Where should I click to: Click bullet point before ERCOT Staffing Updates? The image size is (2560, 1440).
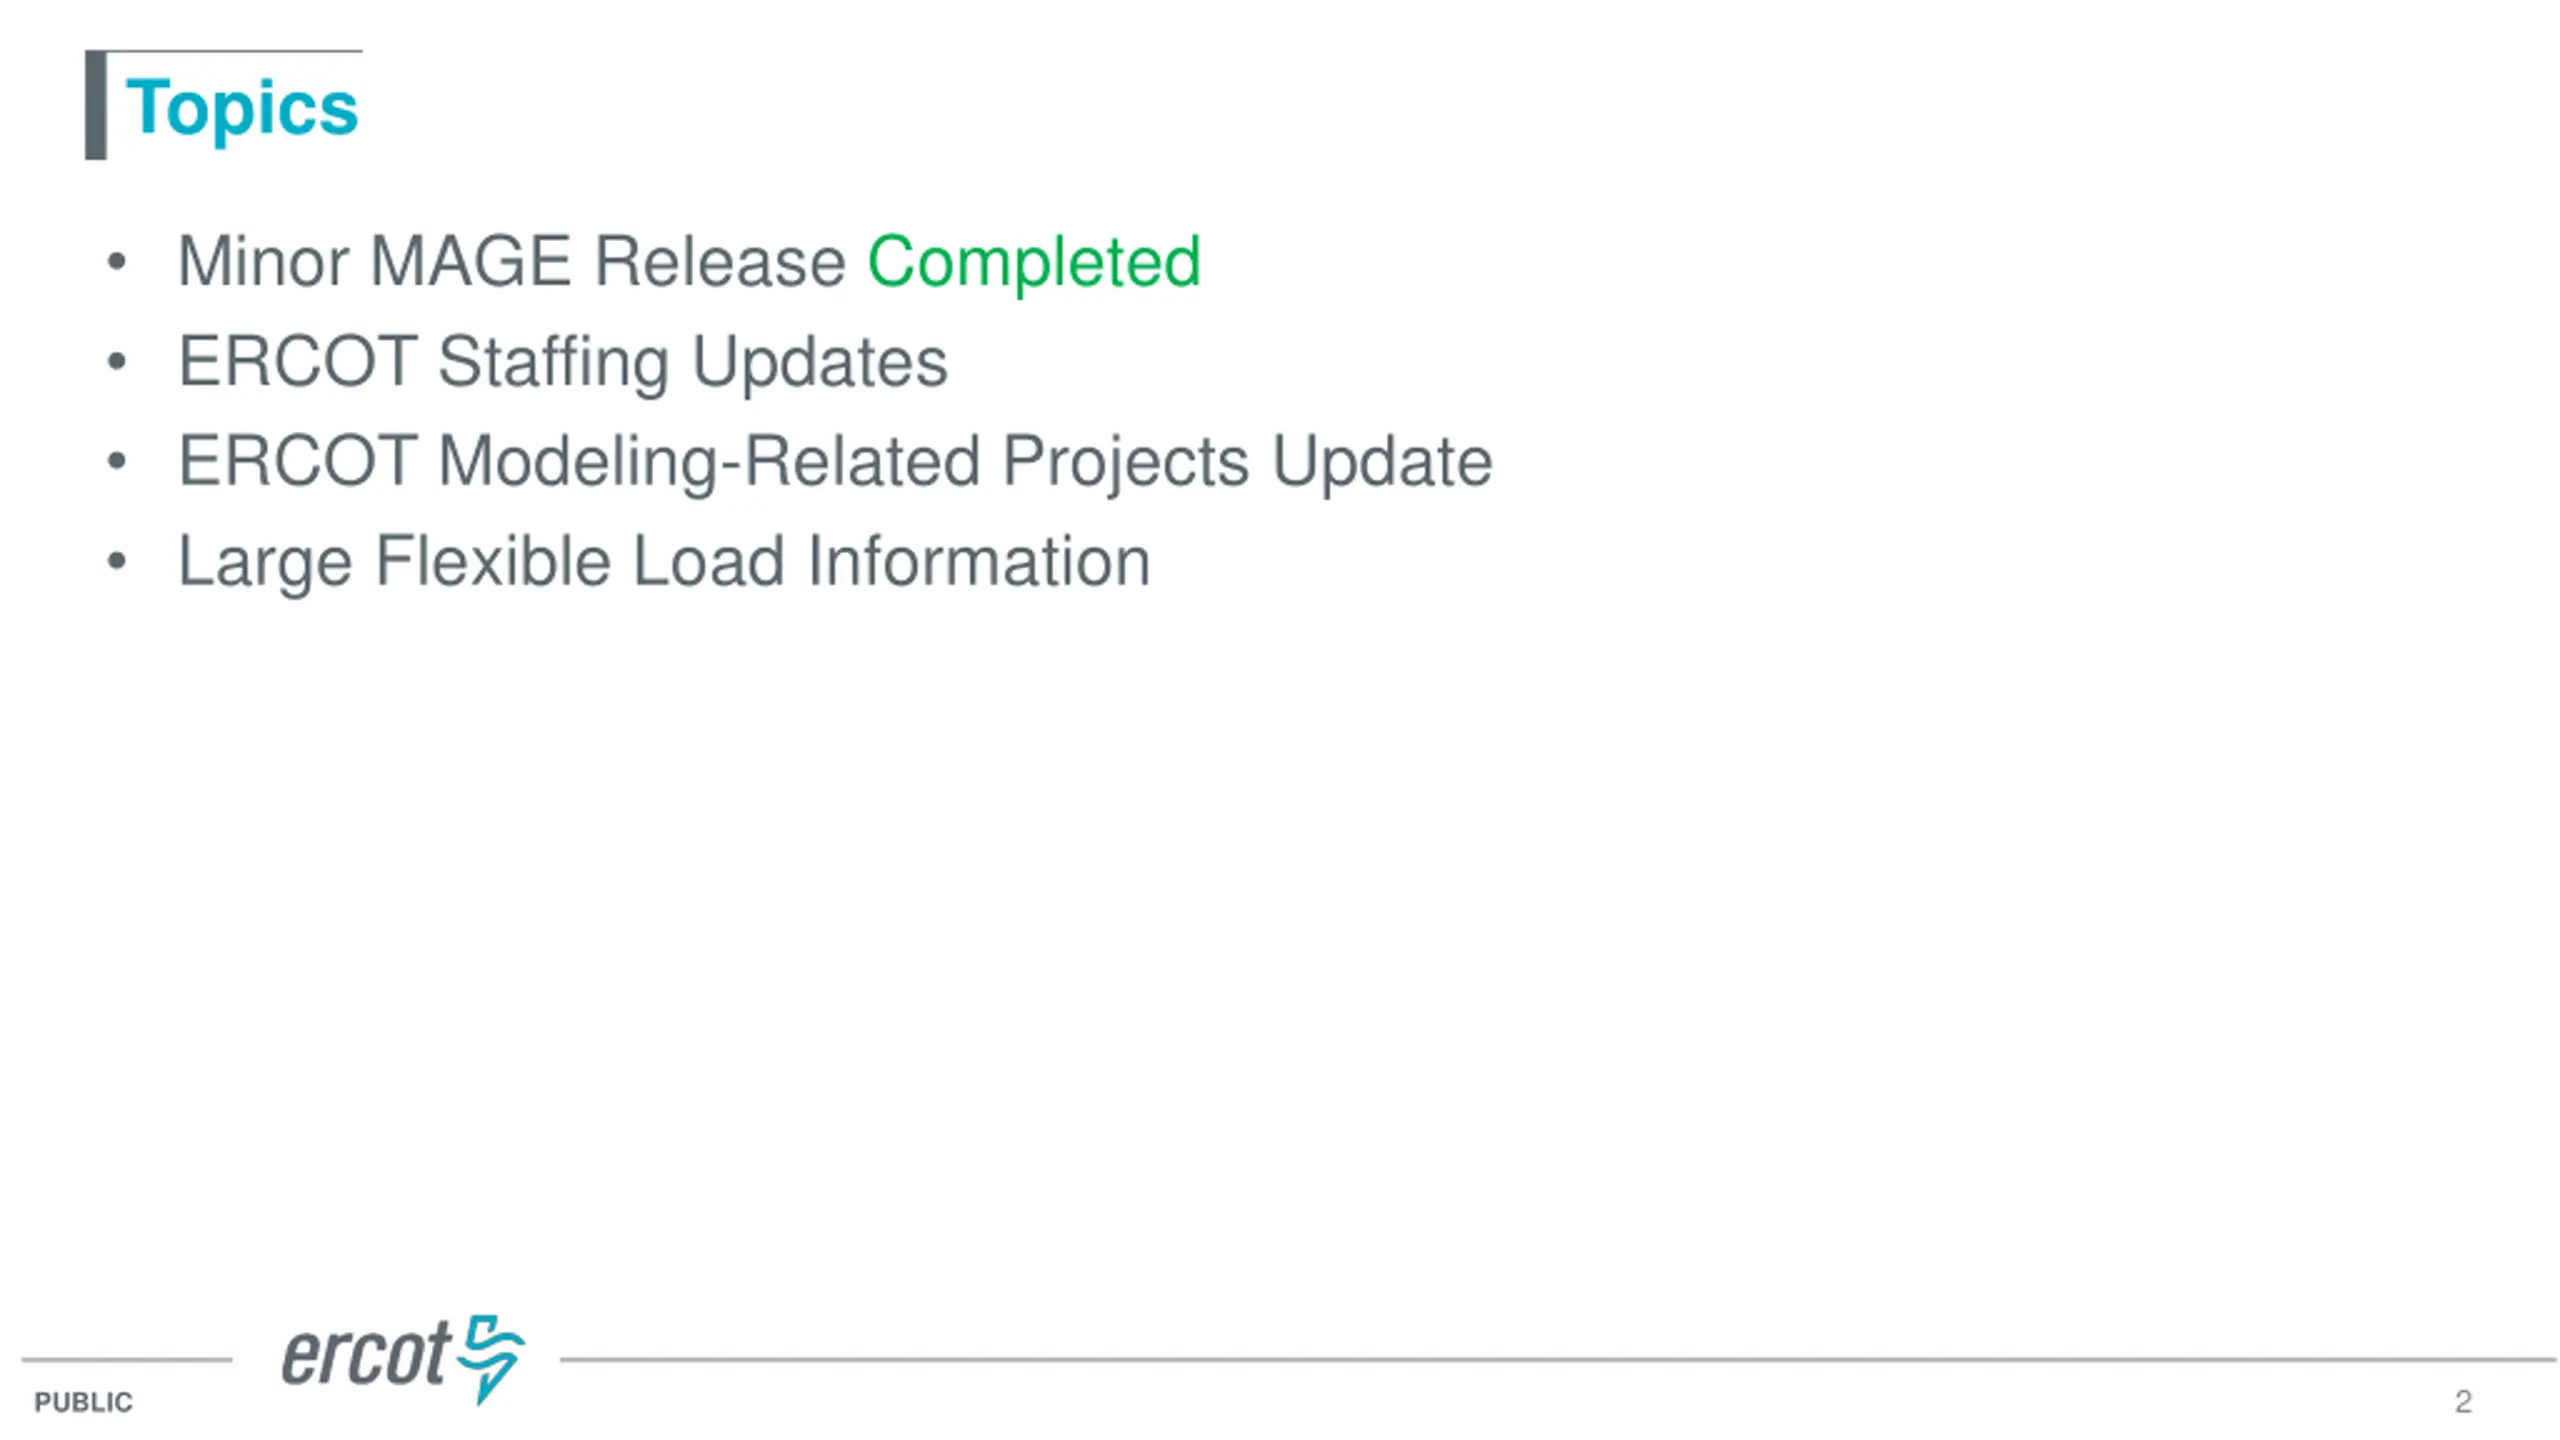pos(117,362)
